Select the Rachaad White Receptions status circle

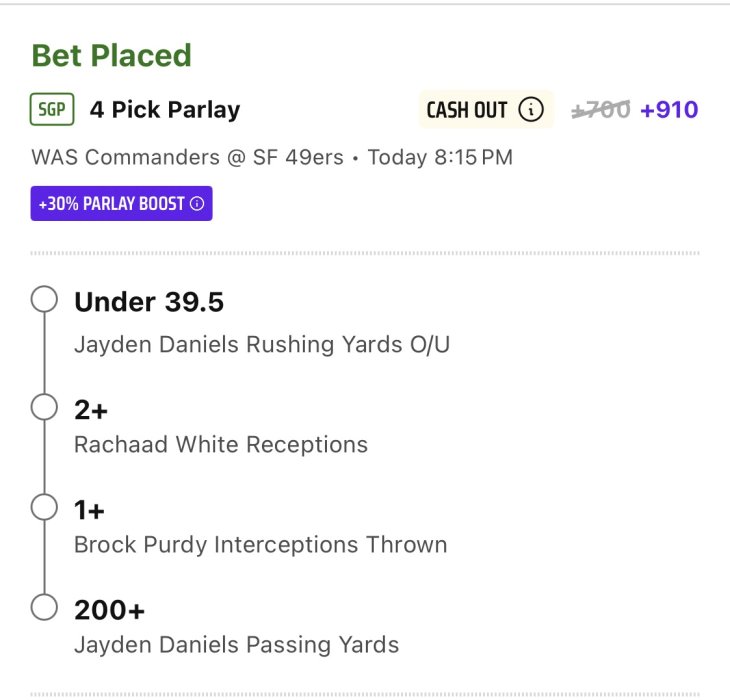[44, 407]
